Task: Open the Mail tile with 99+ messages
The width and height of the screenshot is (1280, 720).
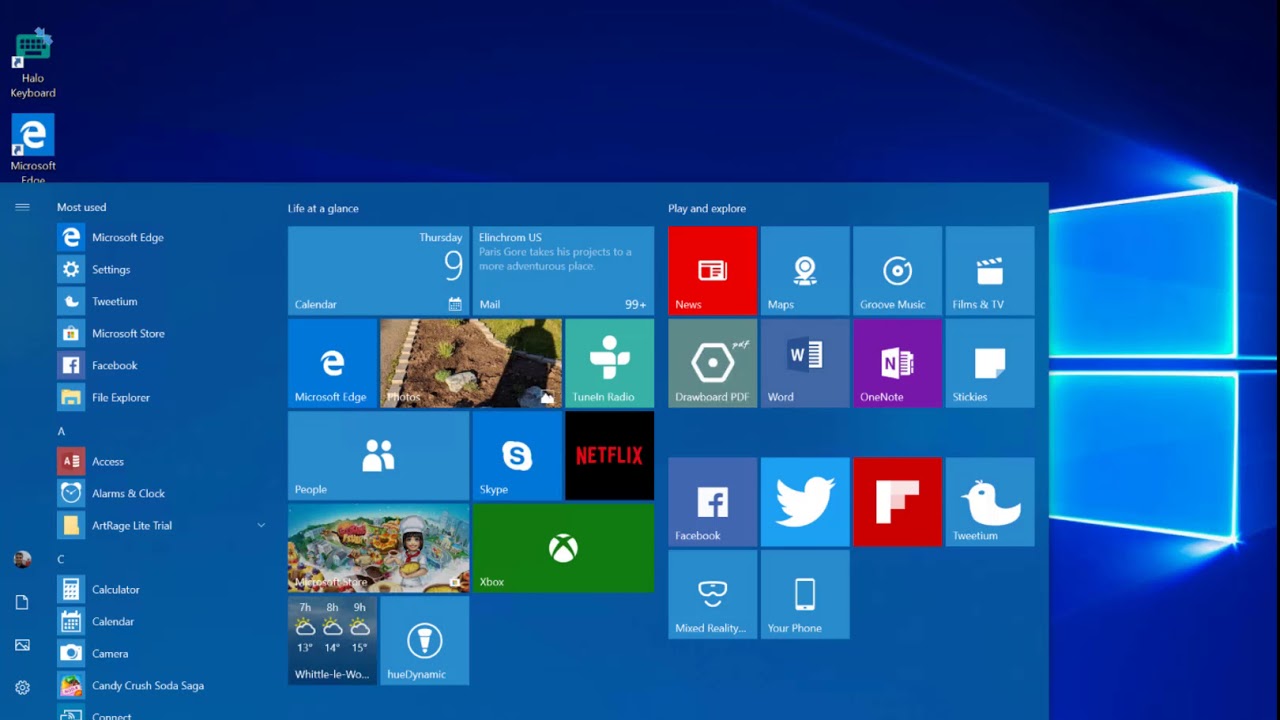Action: coord(563,271)
